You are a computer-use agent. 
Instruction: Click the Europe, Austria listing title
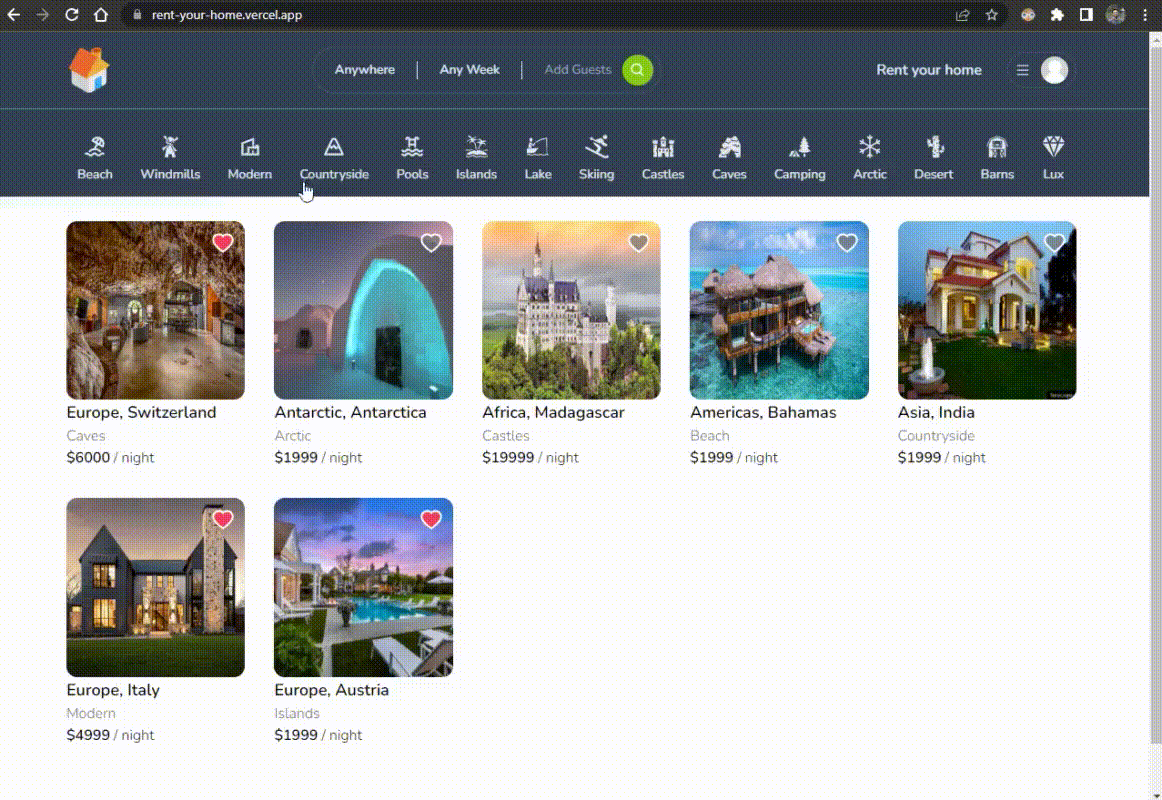[x=331, y=690]
